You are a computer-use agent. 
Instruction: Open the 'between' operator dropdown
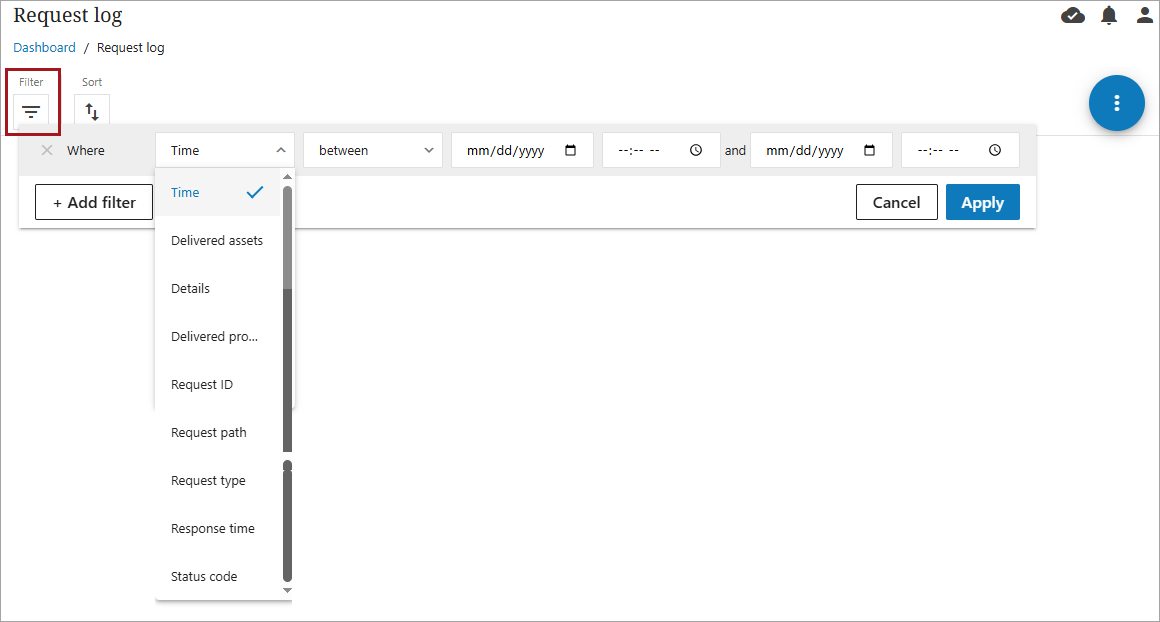point(373,150)
